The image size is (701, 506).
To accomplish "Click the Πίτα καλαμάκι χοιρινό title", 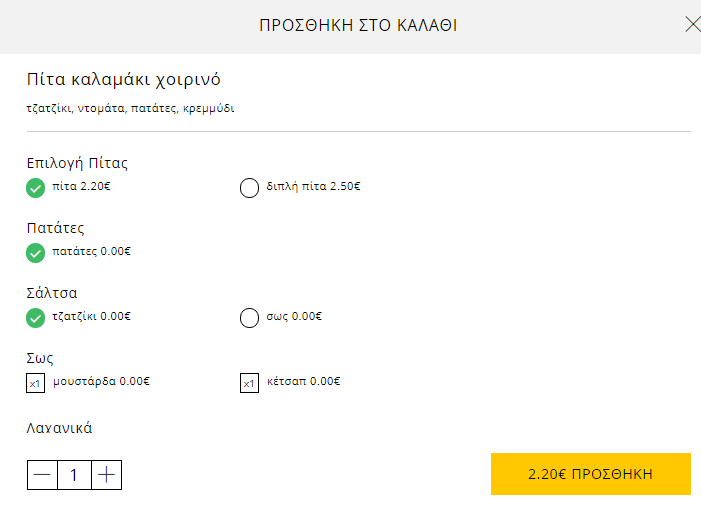I will coord(123,80).
